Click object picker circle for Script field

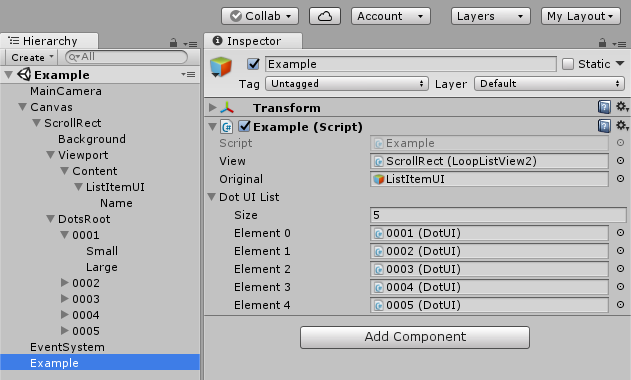621,142
